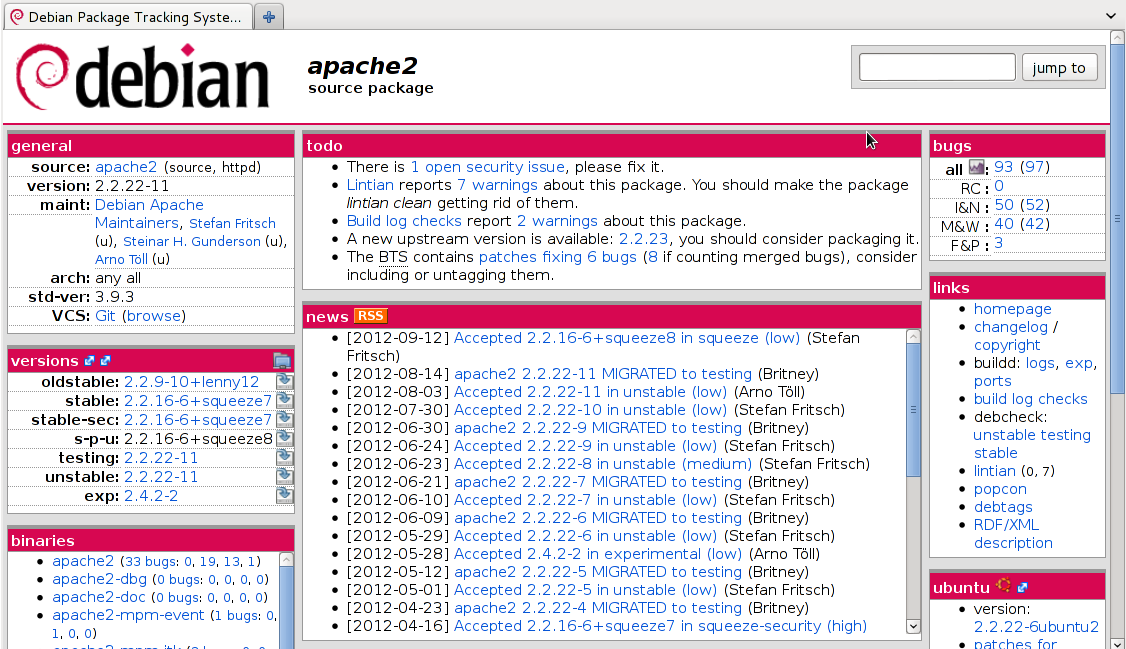Viewport: 1126px width, 649px height.
Task: Click news list scroll down arrow
Action: coord(913,626)
